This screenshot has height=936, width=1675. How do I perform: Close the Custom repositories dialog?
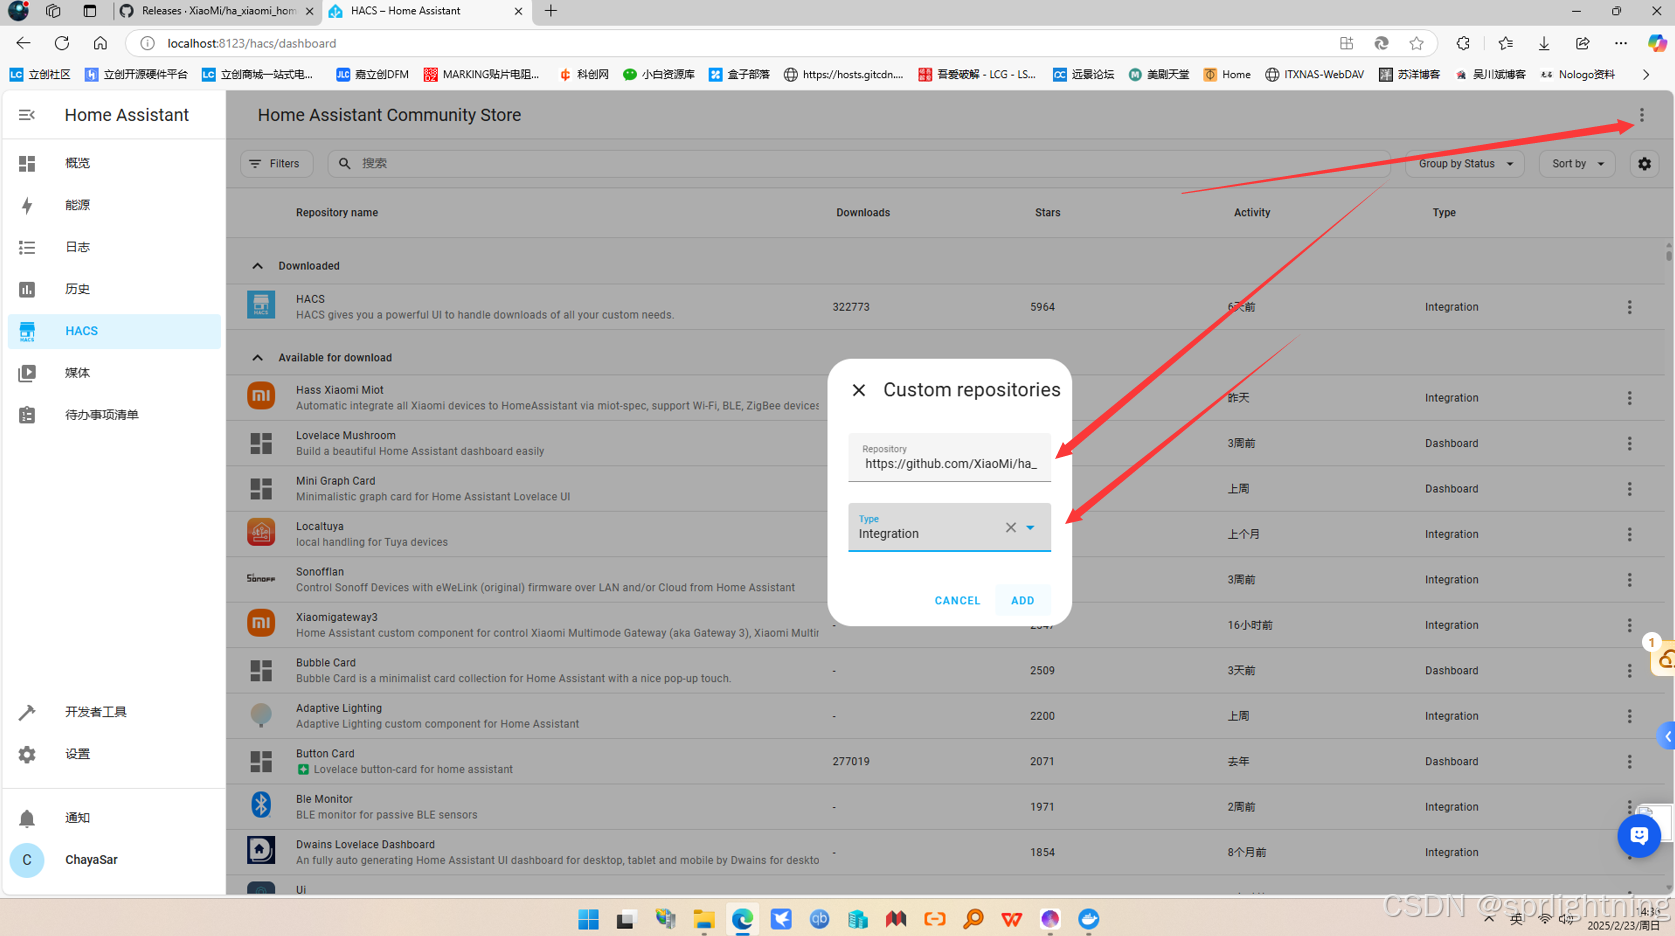point(859,390)
